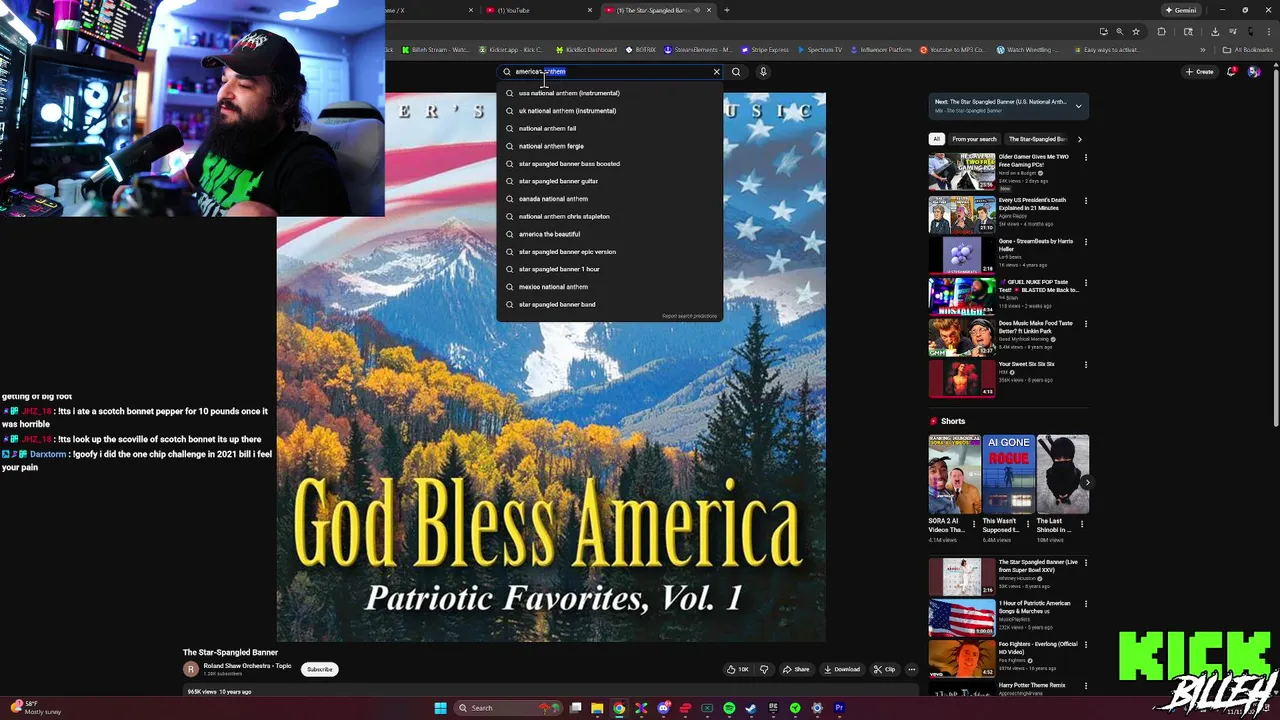Open YouTube notifications bell
The width and height of the screenshot is (1280, 720).
click(x=1231, y=72)
